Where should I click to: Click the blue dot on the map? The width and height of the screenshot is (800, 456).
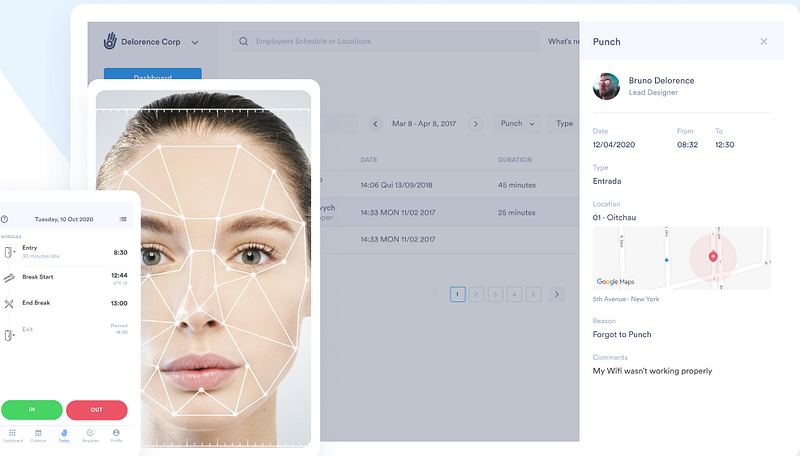666,260
